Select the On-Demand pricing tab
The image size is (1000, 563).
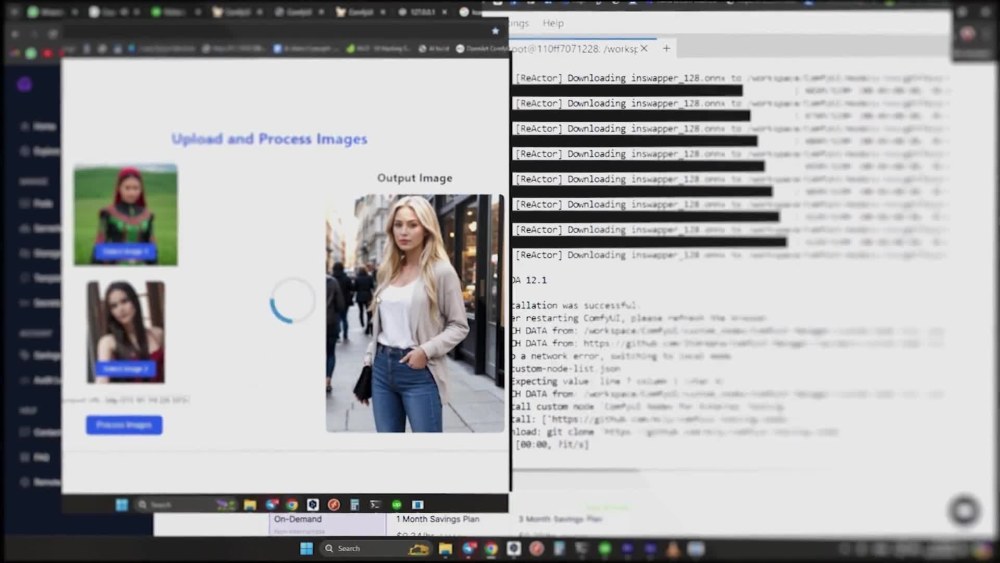pyautogui.click(x=327, y=523)
